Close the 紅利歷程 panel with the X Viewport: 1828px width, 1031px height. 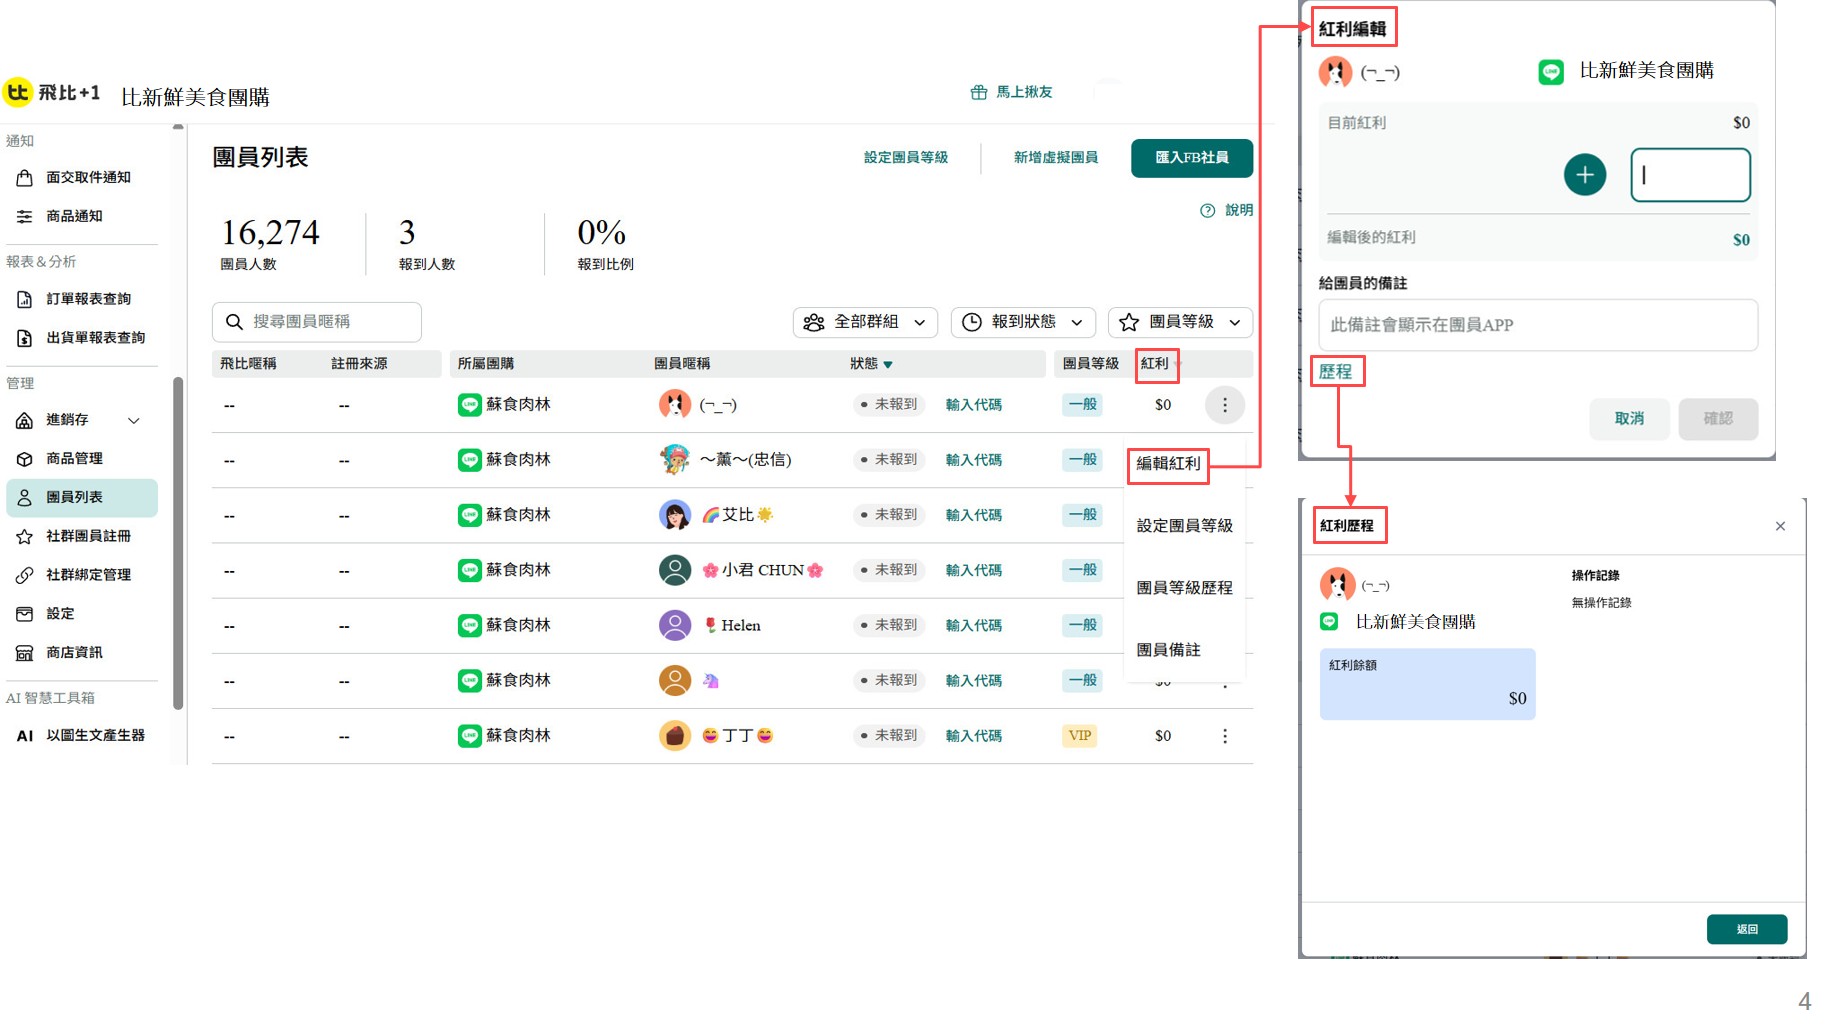[1780, 526]
